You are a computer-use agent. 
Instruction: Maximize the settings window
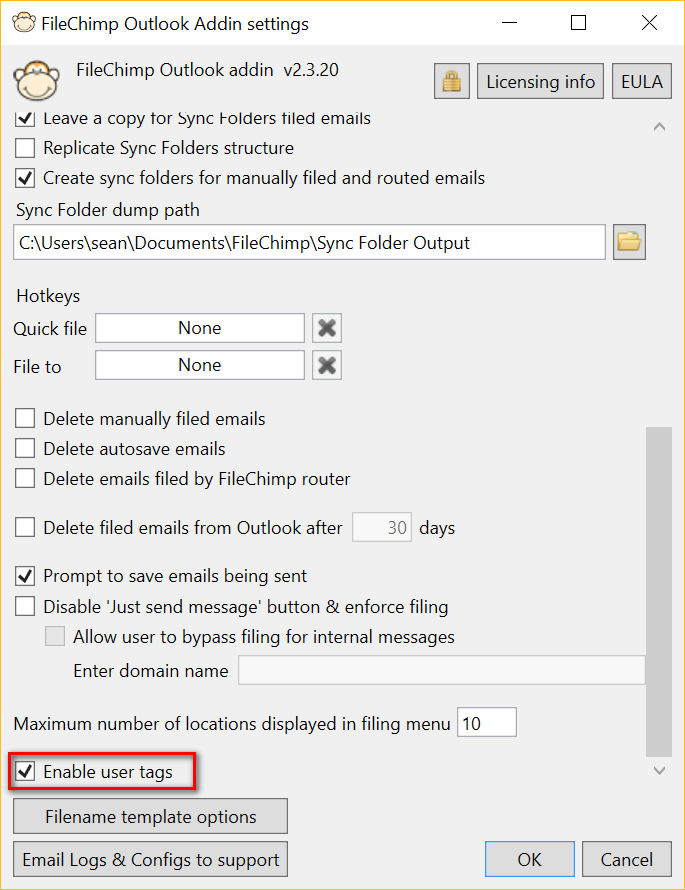(578, 23)
